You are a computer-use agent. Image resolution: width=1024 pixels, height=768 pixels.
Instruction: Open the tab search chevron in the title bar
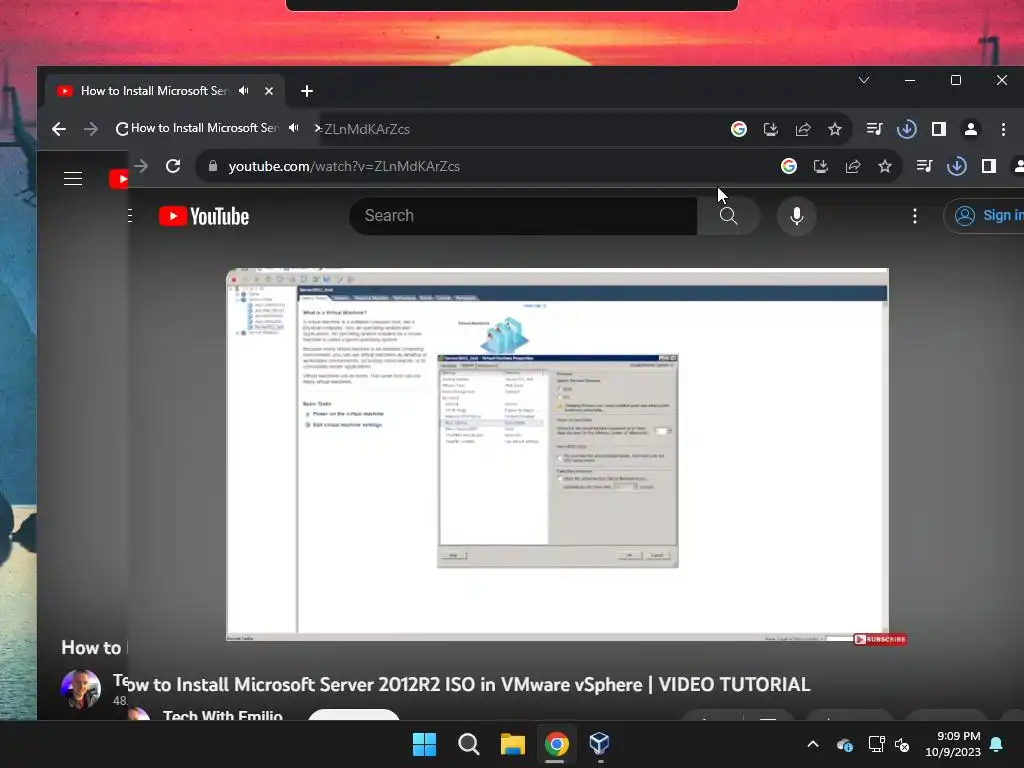coord(863,80)
